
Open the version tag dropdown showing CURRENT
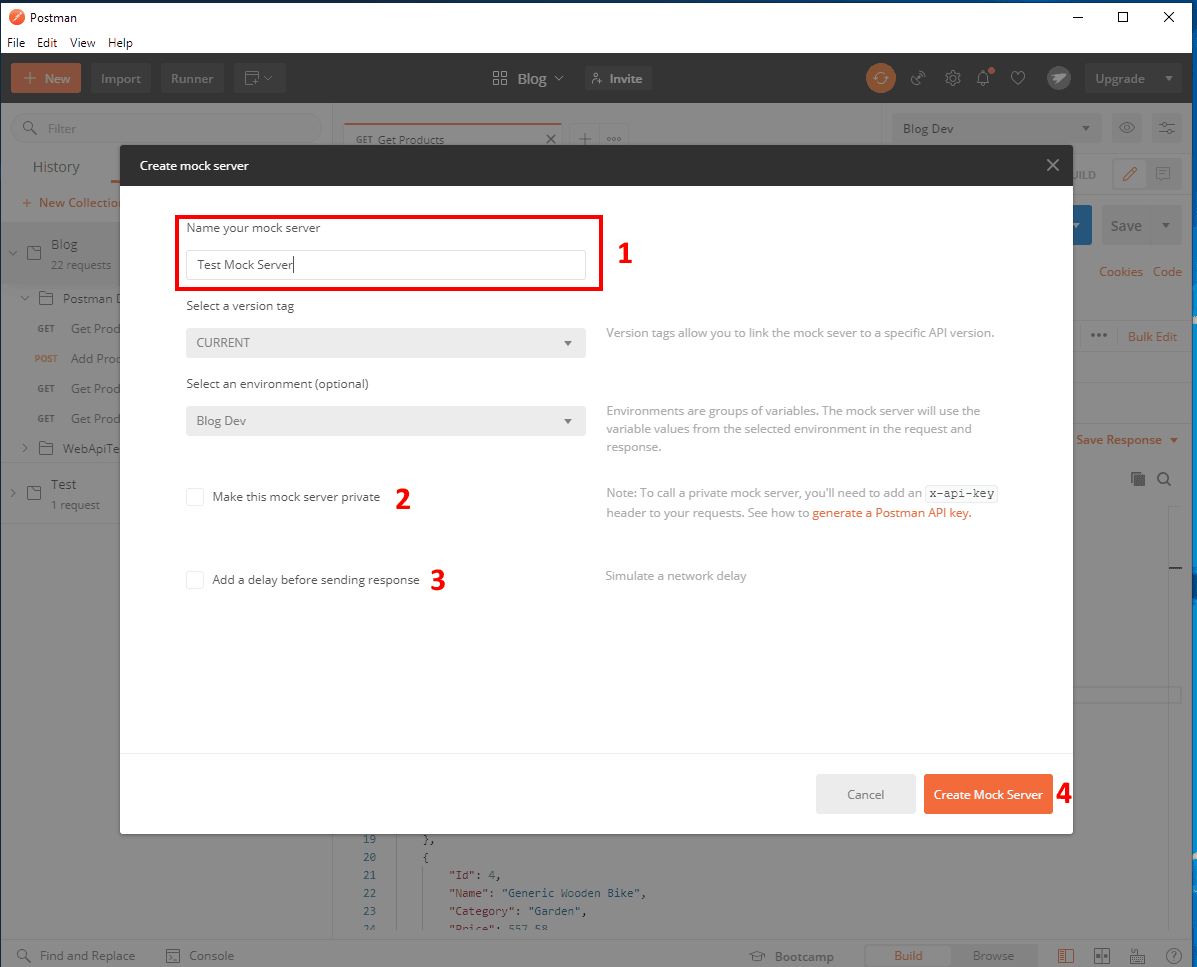(x=386, y=343)
